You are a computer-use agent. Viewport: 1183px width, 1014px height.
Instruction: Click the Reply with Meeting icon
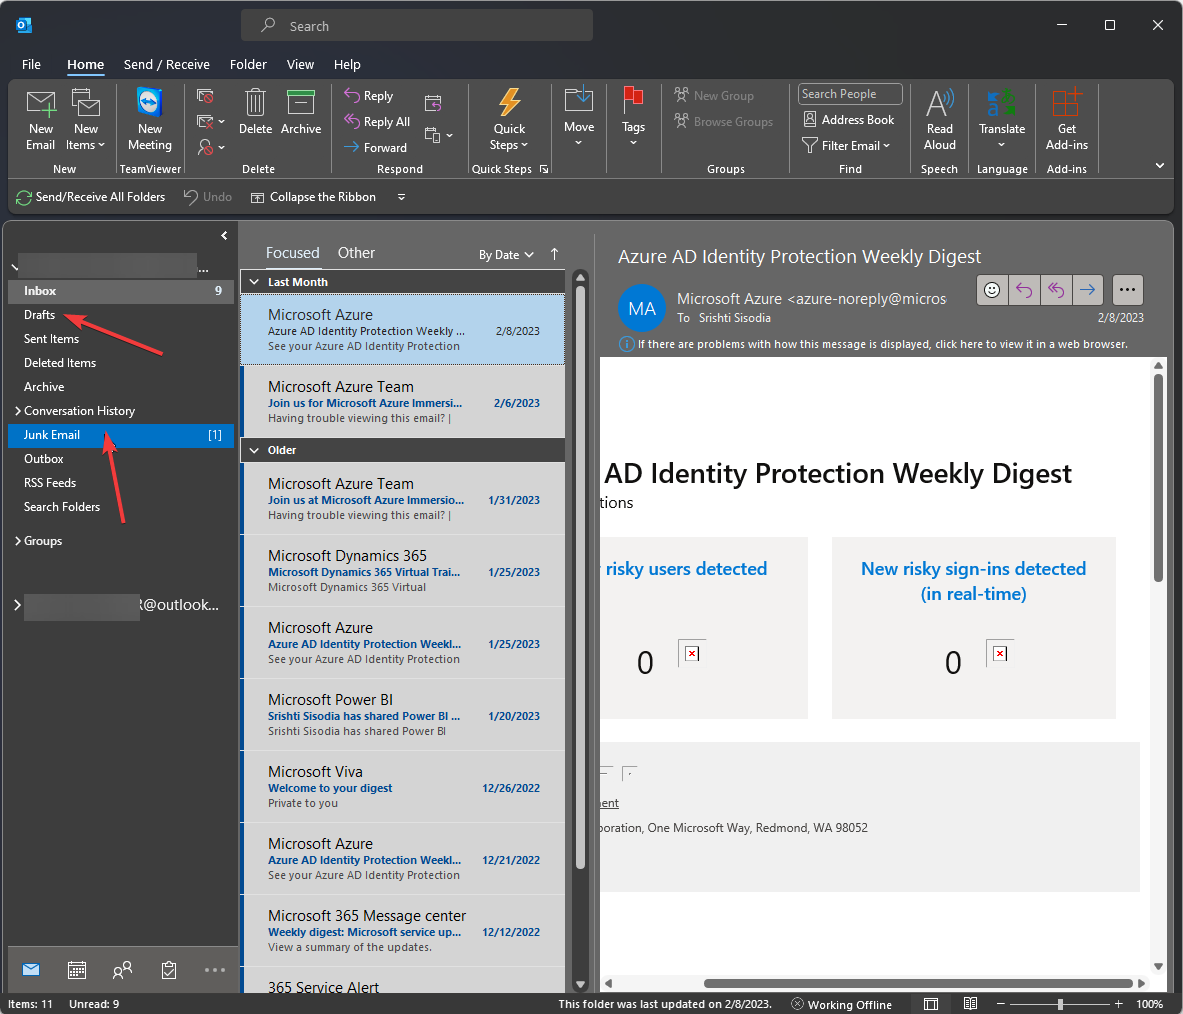point(433,103)
